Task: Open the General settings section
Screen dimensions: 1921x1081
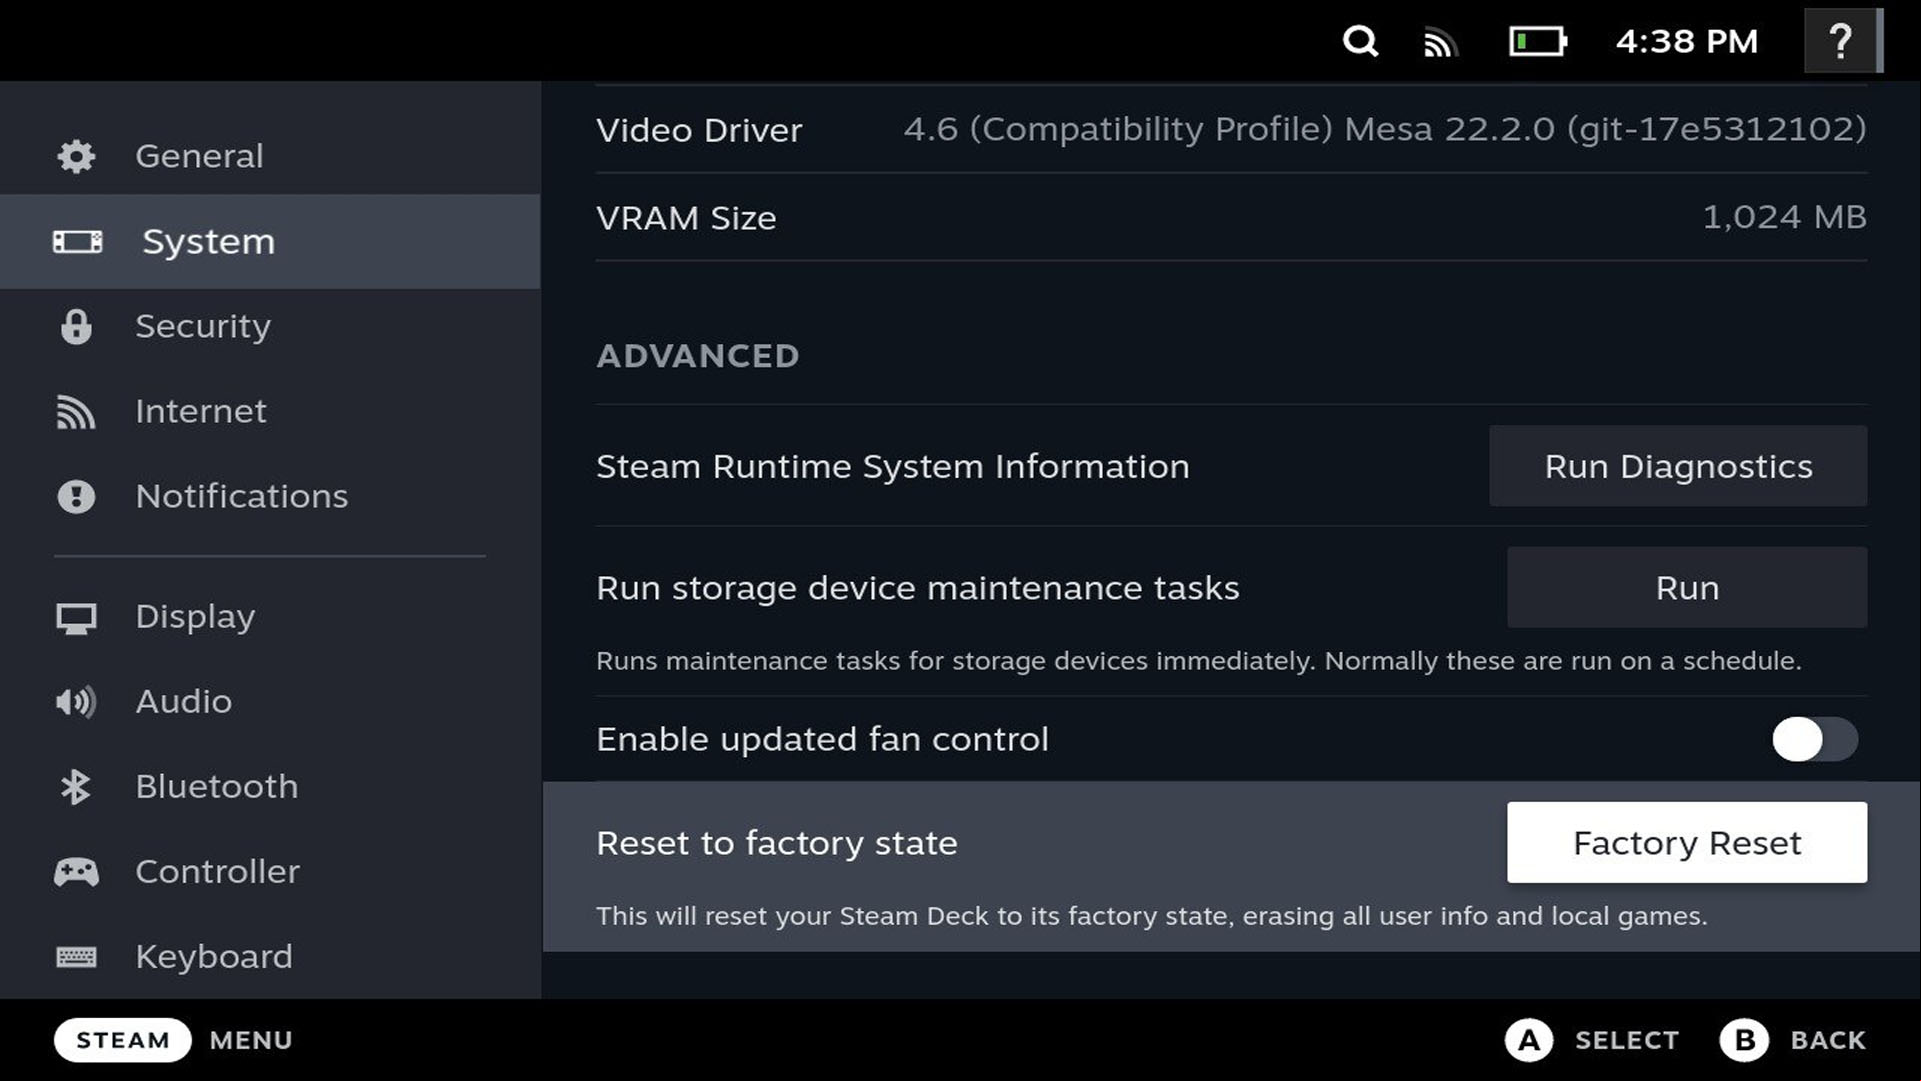Action: pyautogui.click(x=270, y=156)
